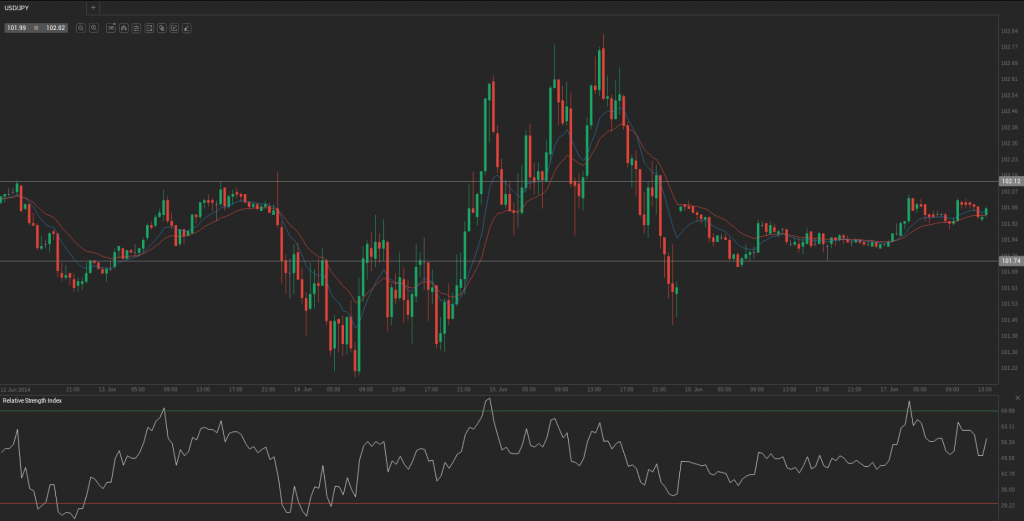Open the chart type icon in toolbar
This screenshot has height=521, width=1024.
click(x=123, y=28)
